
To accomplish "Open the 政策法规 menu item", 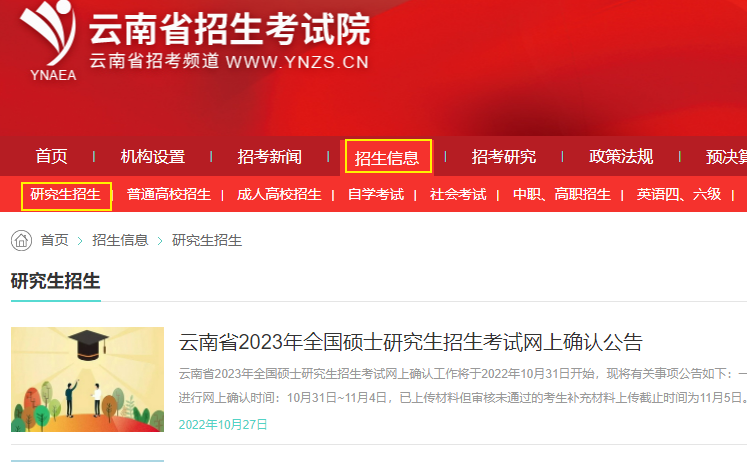I will 621,156.
